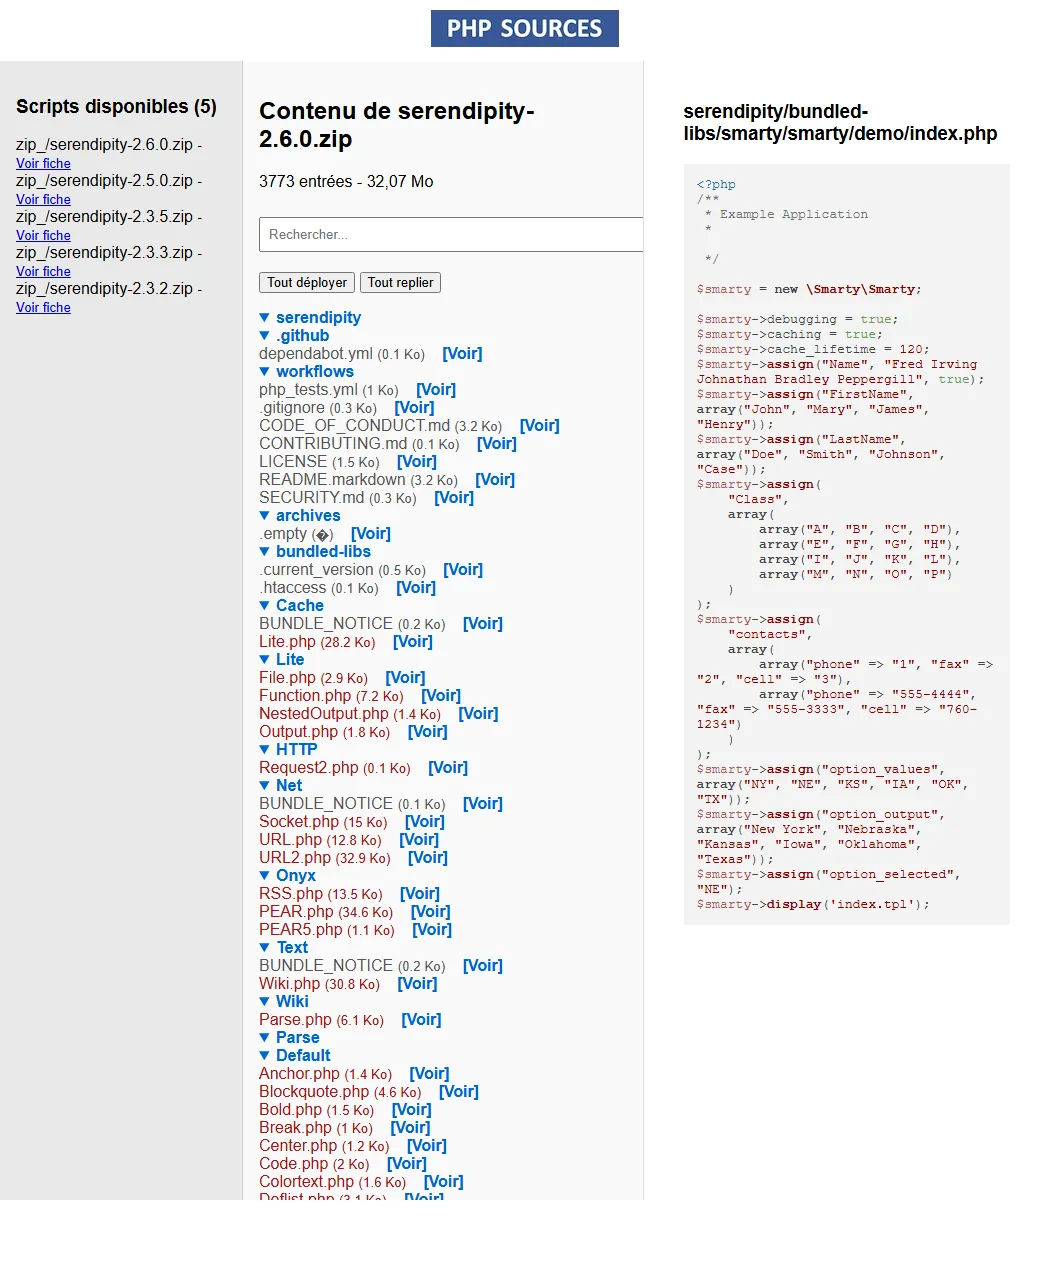Collapse the Cache folder
1050x1261 pixels.
[290, 606]
